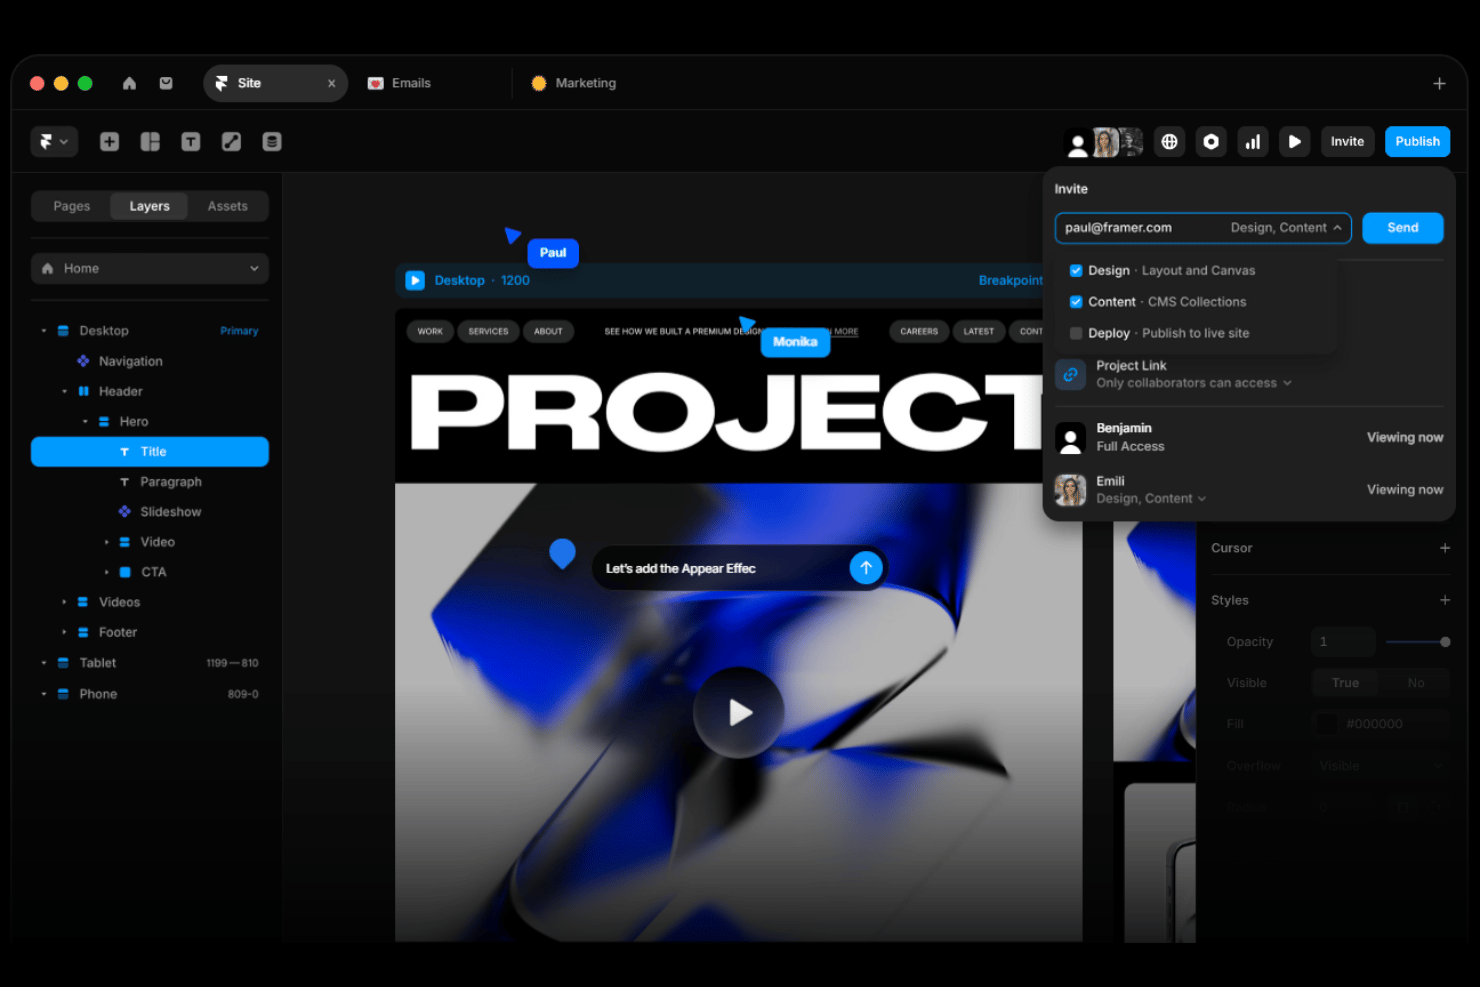The width and height of the screenshot is (1480, 987).
Task: Click Emili's avatar photo in the Invite panel
Action: pos(1070,490)
